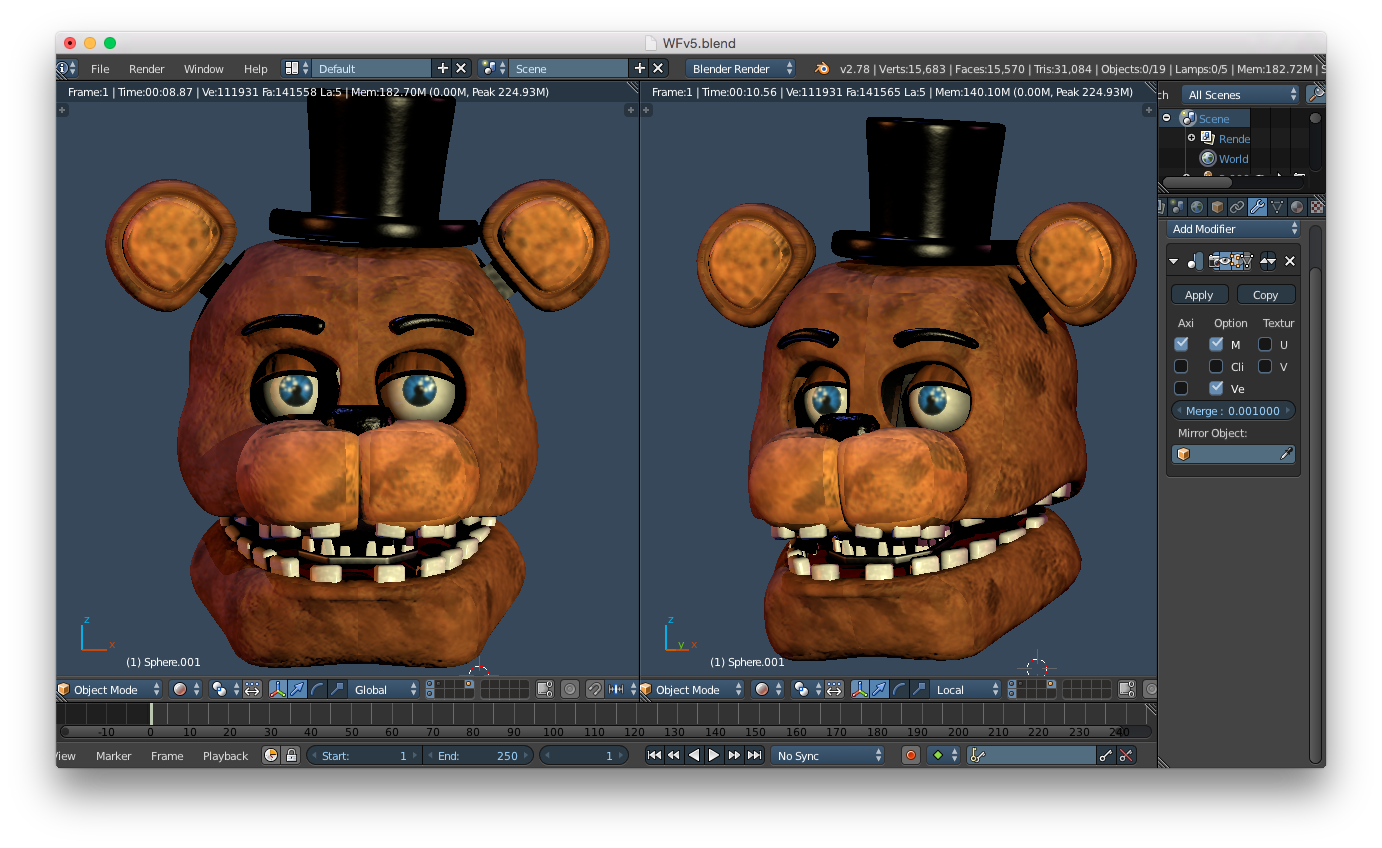The width and height of the screenshot is (1382, 848).
Task: Click the Blender logo in the info header
Action: tap(822, 69)
